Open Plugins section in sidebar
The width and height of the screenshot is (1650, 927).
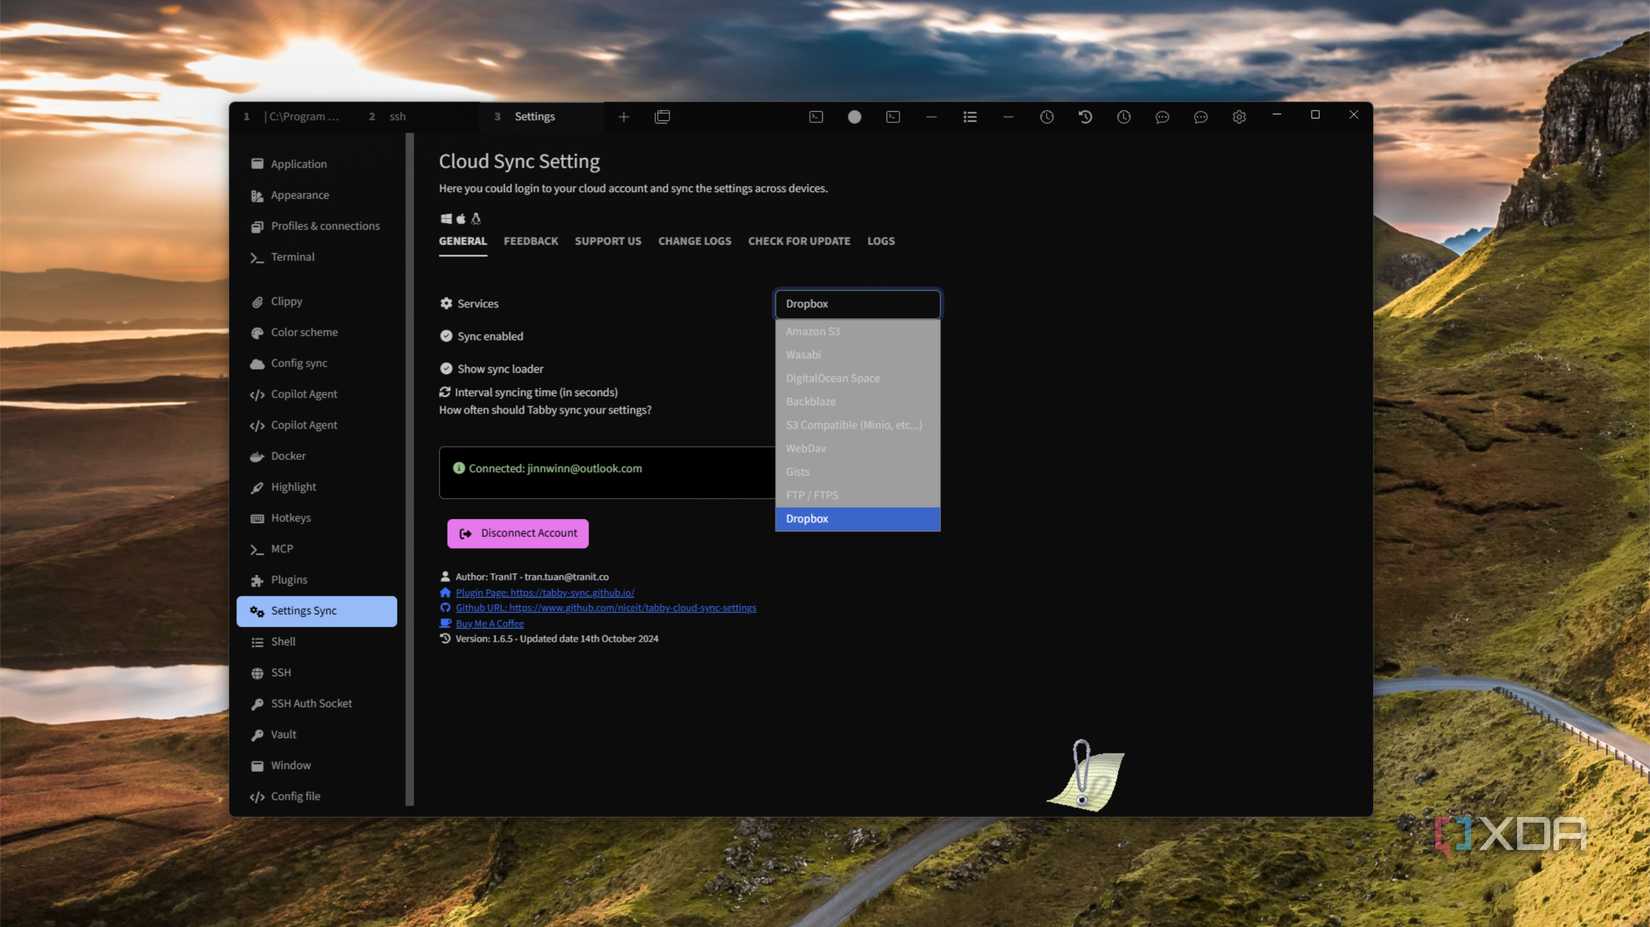click(317, 580)
